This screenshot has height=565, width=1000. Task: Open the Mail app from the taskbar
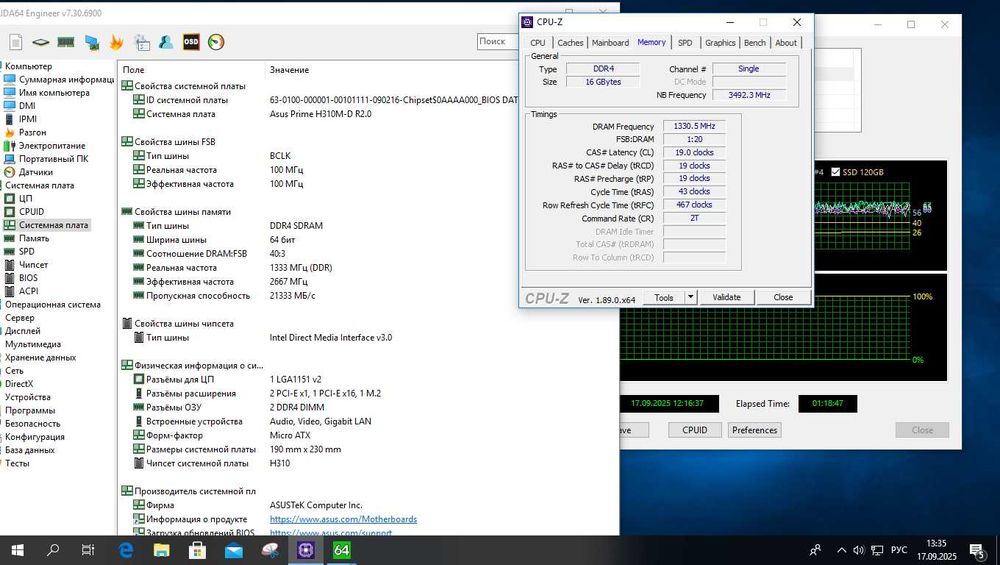(233, 550)
